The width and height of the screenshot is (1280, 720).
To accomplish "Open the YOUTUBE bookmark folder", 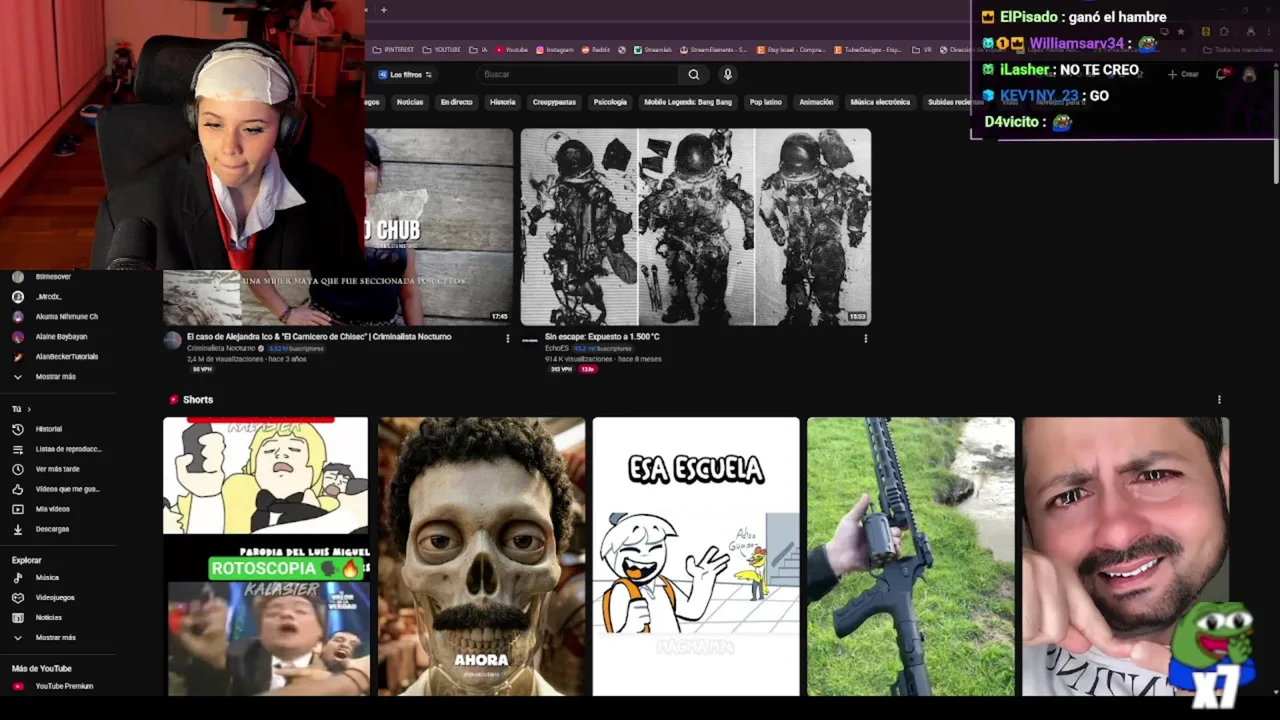I will pos(441,49).
